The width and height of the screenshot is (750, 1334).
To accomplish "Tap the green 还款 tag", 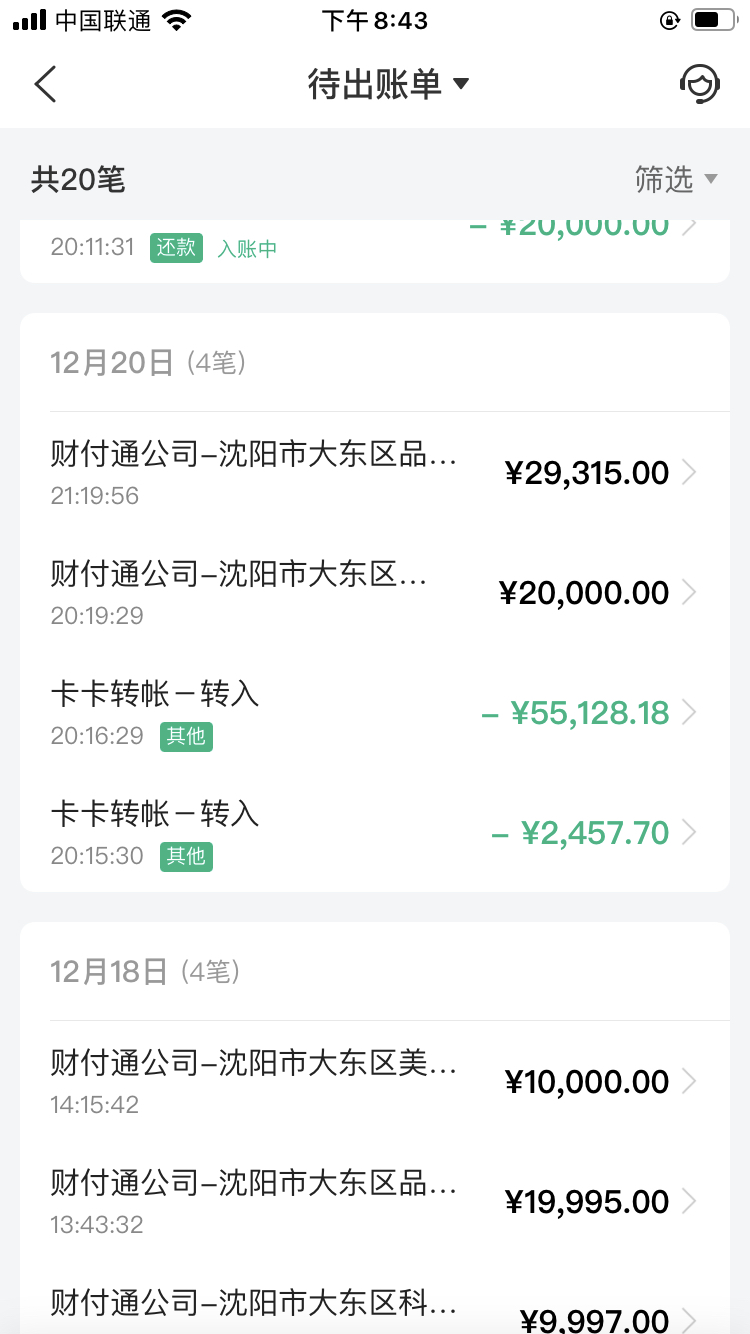I will [177, 248].
